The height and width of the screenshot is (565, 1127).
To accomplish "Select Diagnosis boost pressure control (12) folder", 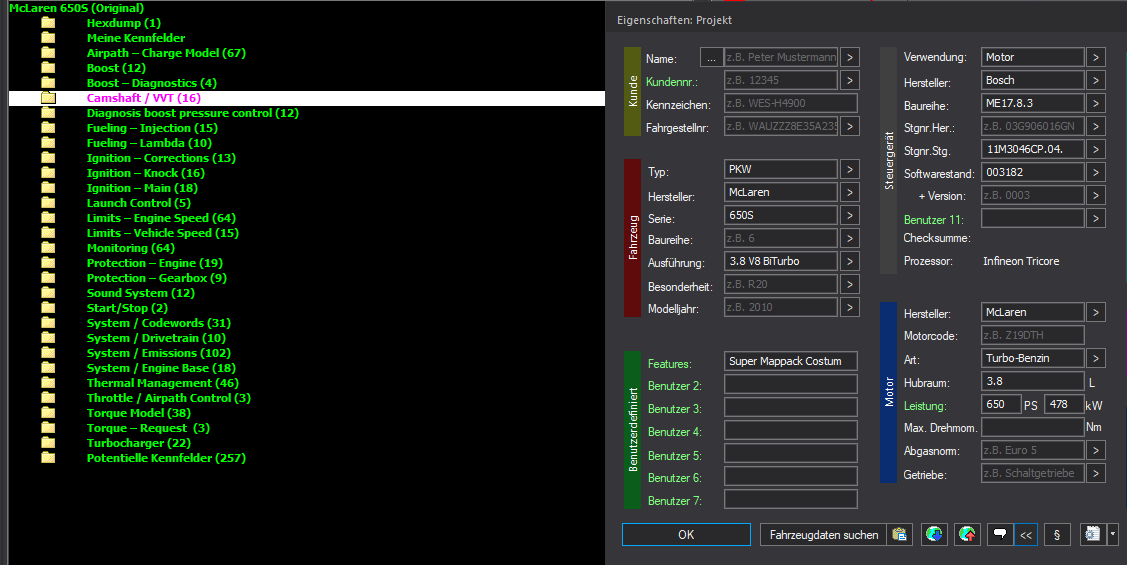I will [x=193, y=114].
